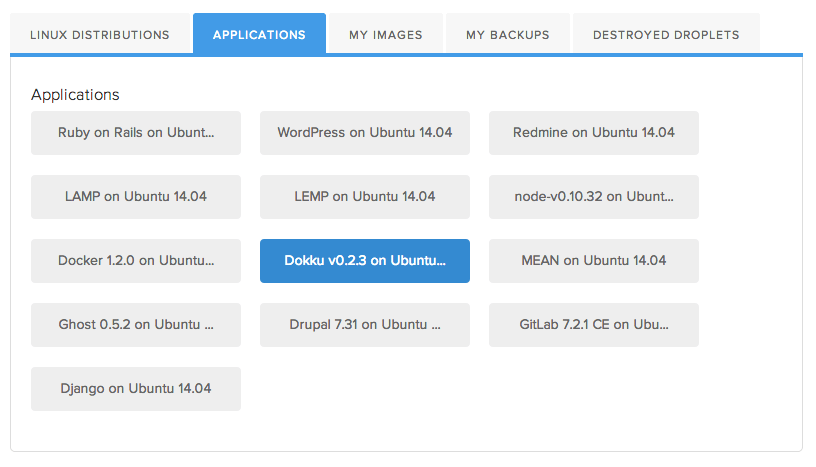Choose the Ruby on Rails image
This screenshot has width=816, height=467.
coord(136,132)
